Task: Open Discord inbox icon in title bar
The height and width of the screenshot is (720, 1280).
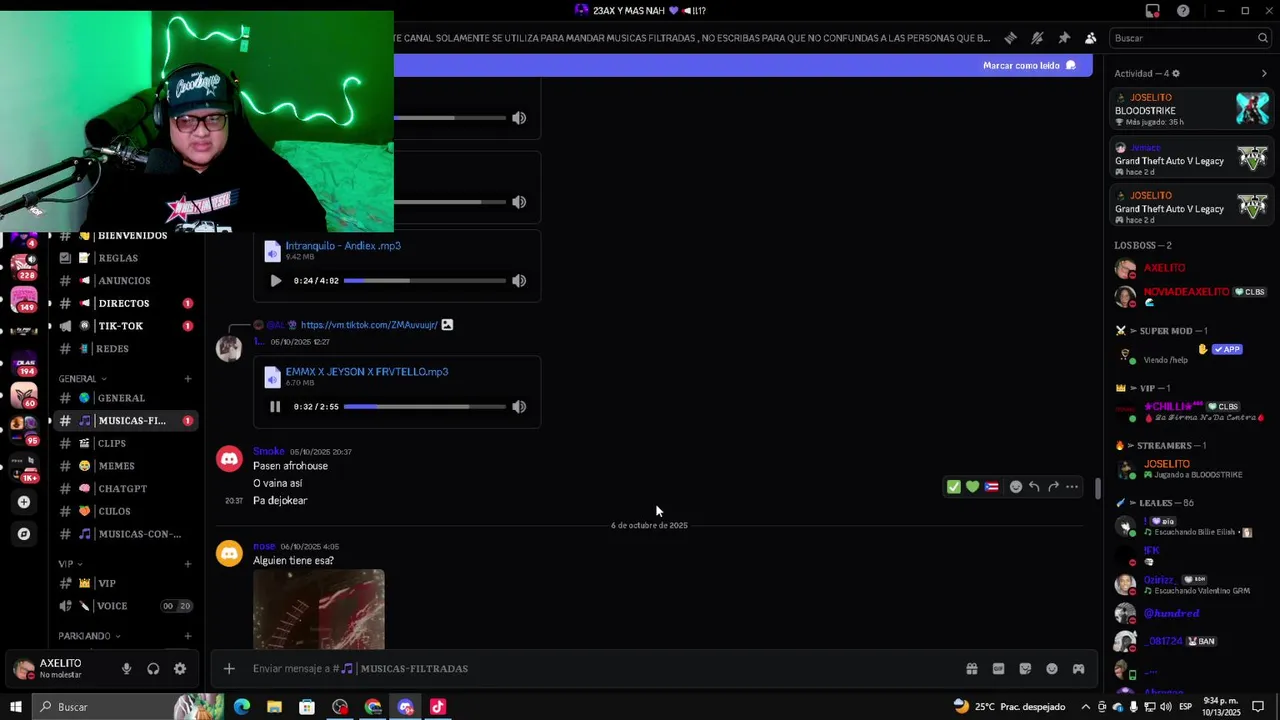Action: (1153, 11)
